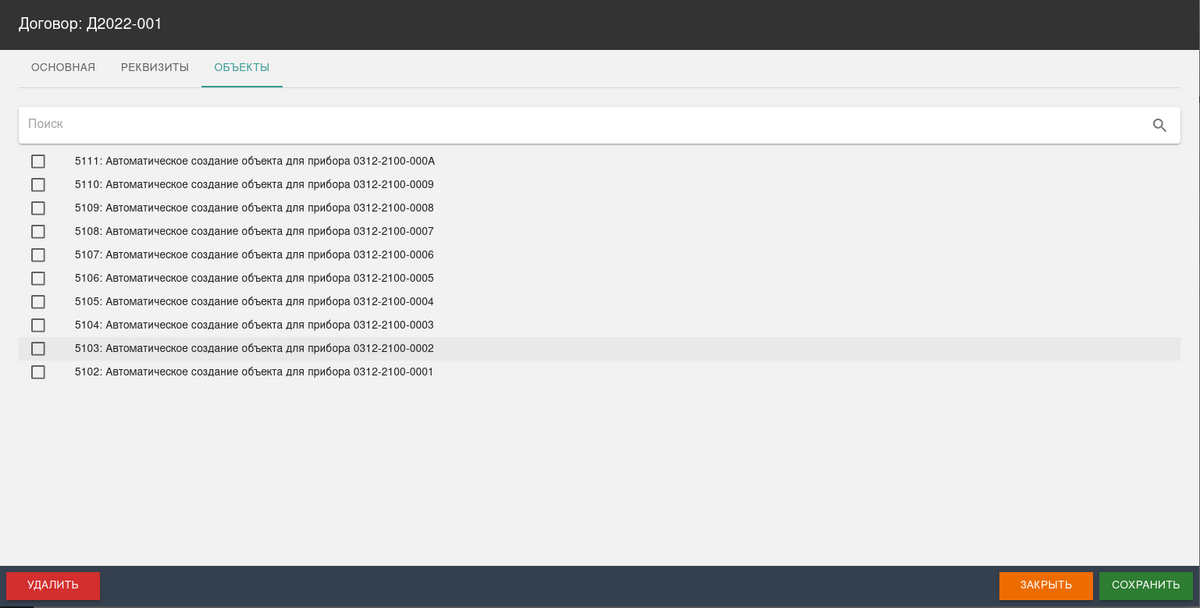Image resolution: width=1200 pixels, height=608 pixels.
Task: Click the search magnifier icon
Action: click(1159, 125)
